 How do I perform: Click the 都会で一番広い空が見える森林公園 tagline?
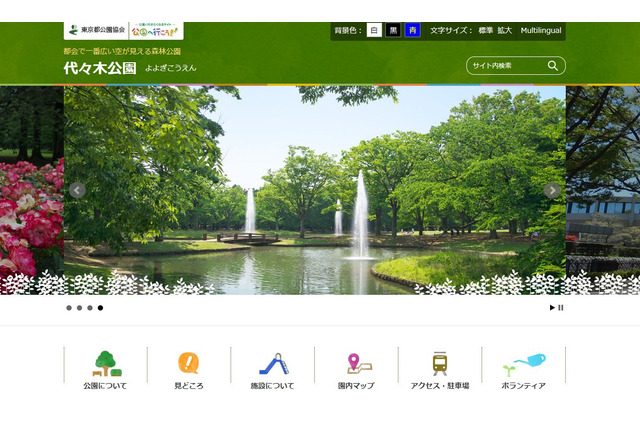122,51
